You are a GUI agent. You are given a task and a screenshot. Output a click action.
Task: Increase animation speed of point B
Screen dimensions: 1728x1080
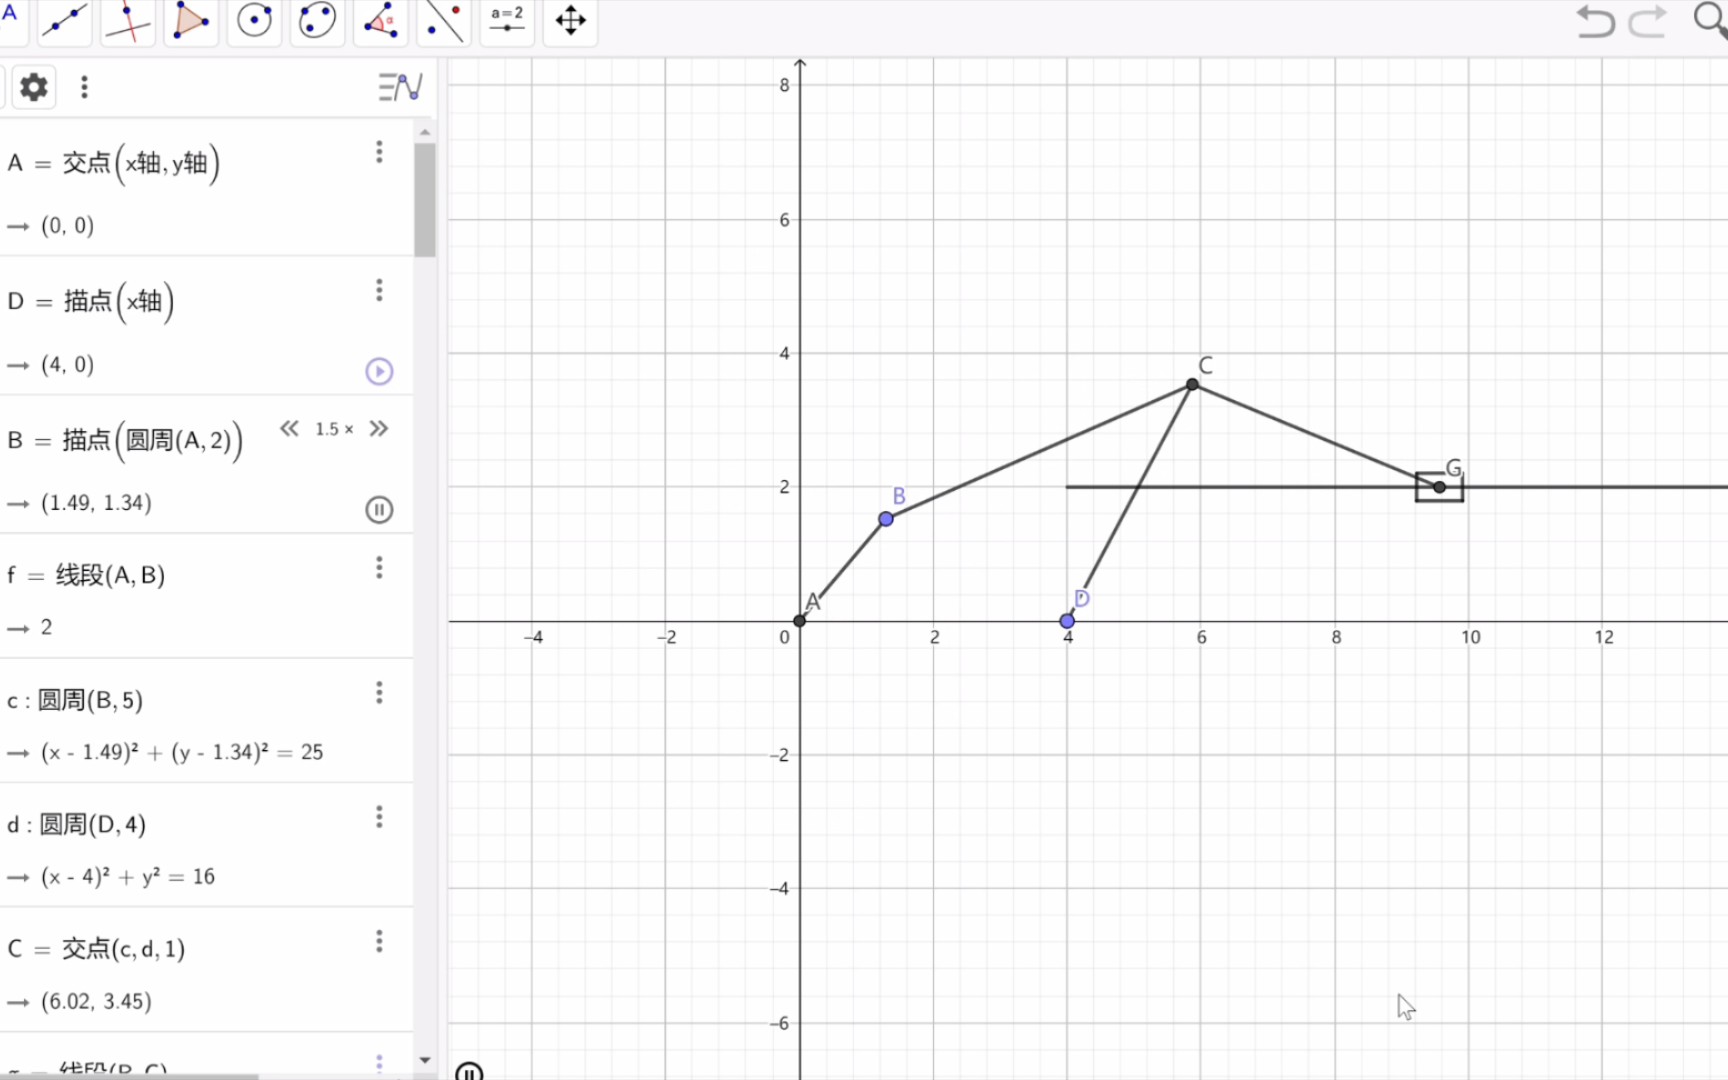[378, 429]
